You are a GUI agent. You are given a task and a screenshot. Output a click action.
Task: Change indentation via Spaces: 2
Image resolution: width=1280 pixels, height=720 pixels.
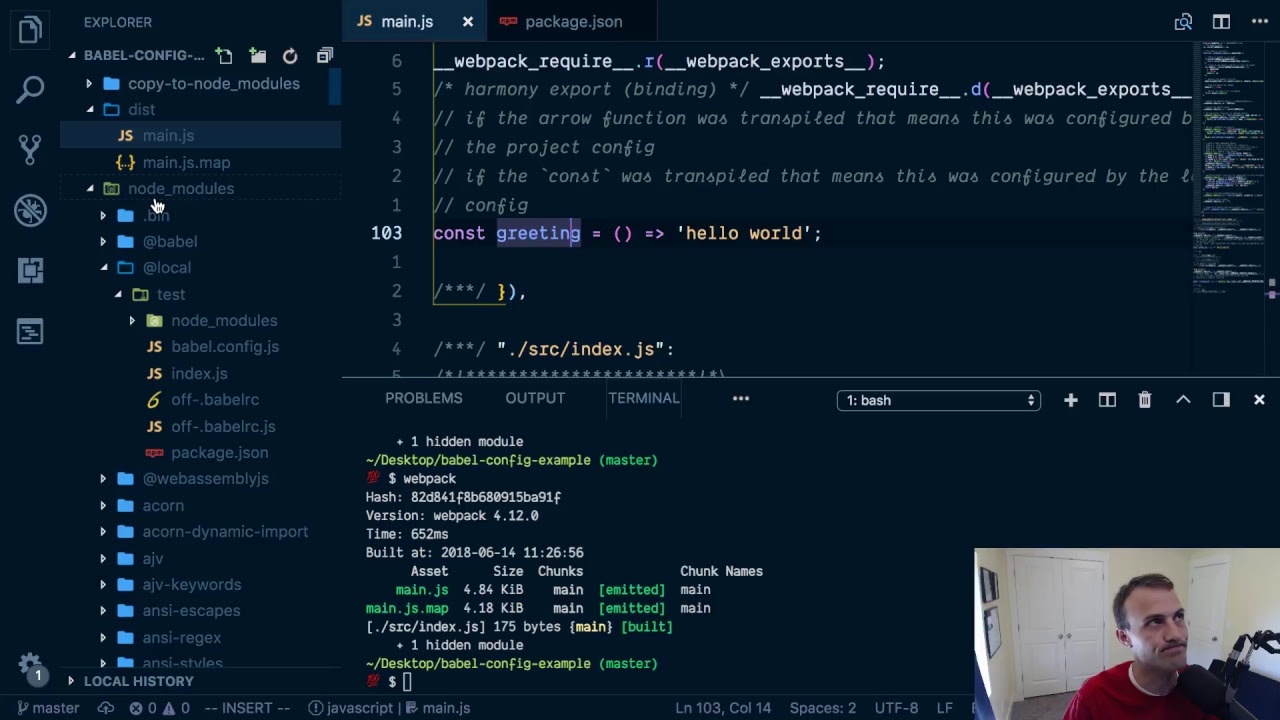point(822,707)
